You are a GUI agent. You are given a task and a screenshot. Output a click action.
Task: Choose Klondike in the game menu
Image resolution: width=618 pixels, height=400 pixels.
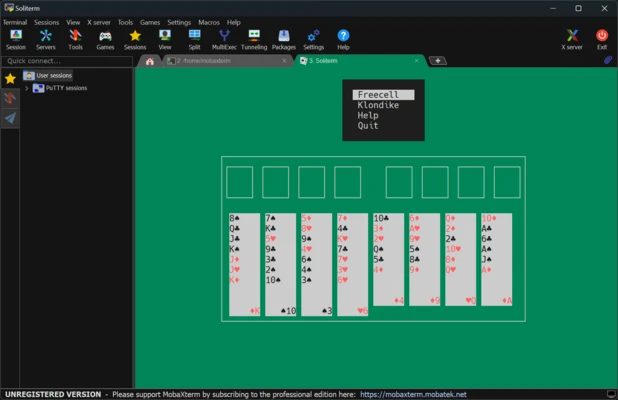tap(378, 105)
